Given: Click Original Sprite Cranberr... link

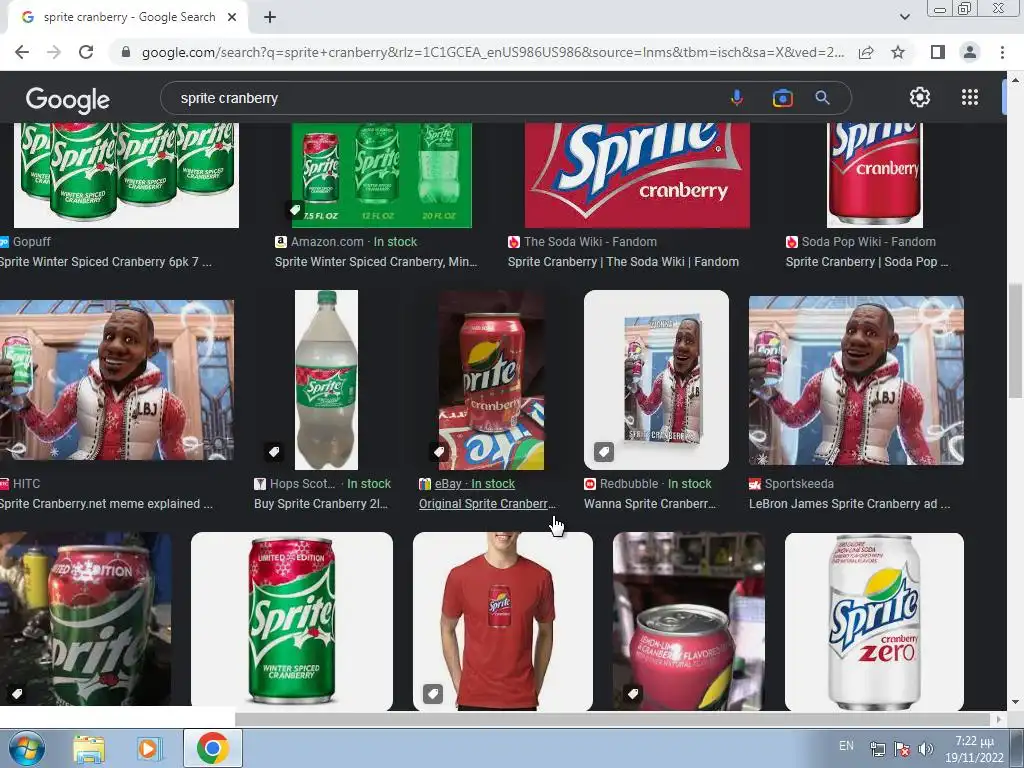Looking at the screenshot, I should pyautogui.click(x=487, y=504).
